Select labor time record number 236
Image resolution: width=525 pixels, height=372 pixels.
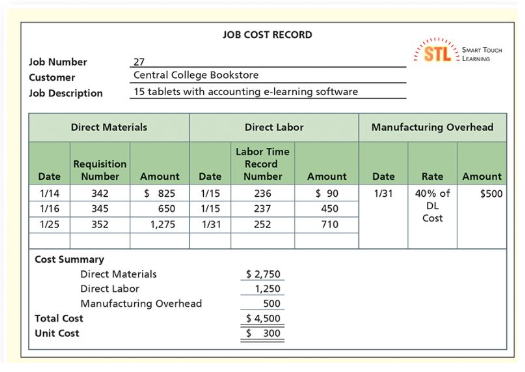click(x=262, y=194)
